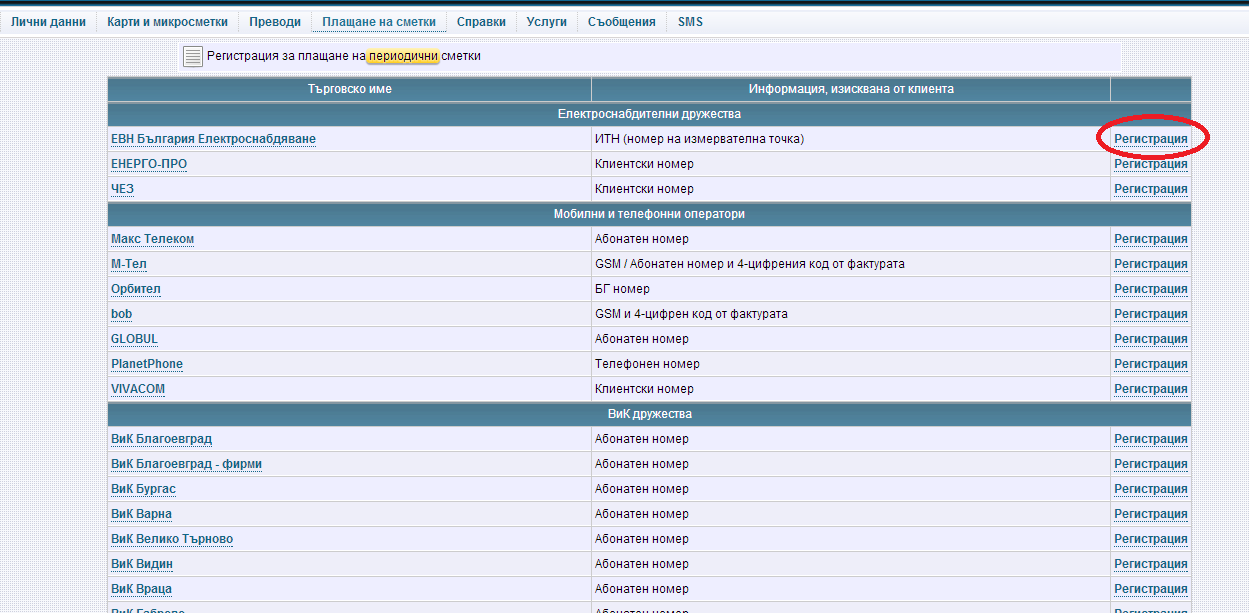The width and height of the screenshot is (1249, 613).
Task: Open ВиК Видин link
Action: click(142, 564)
